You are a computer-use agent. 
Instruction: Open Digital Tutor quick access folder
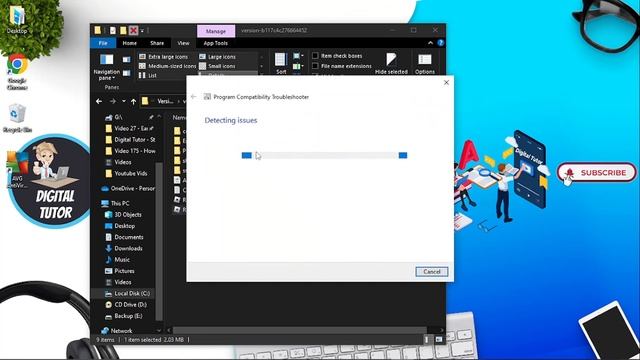click(130, 140)
